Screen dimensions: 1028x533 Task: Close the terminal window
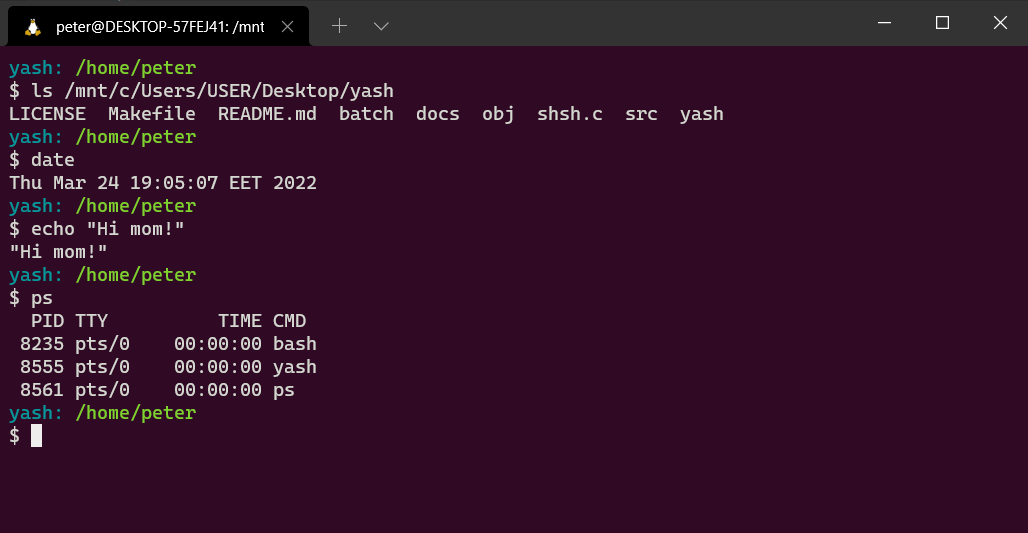tap(1000, 22)
